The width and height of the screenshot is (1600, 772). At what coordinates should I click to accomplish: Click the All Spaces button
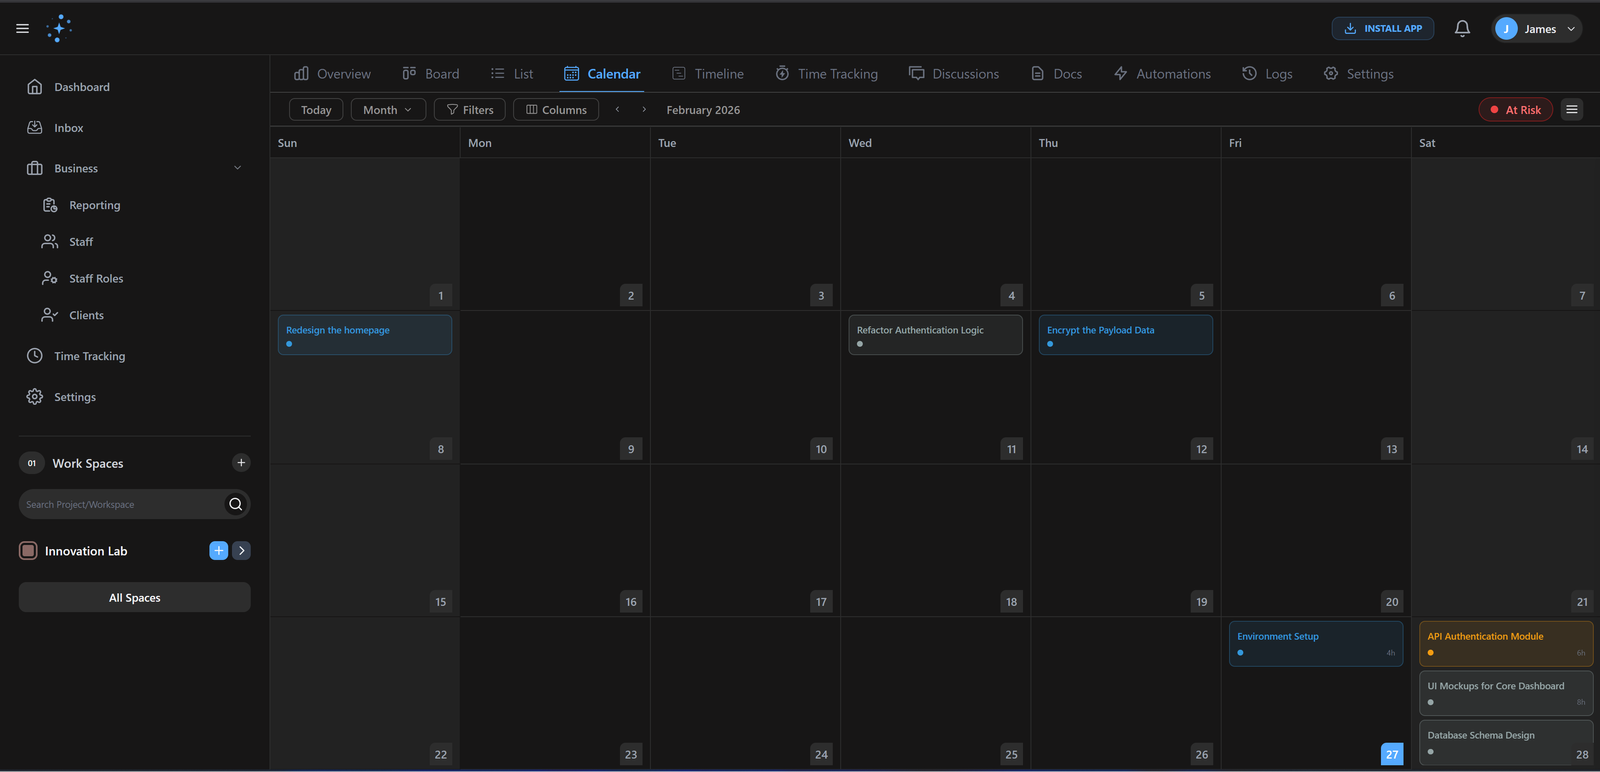135,598
